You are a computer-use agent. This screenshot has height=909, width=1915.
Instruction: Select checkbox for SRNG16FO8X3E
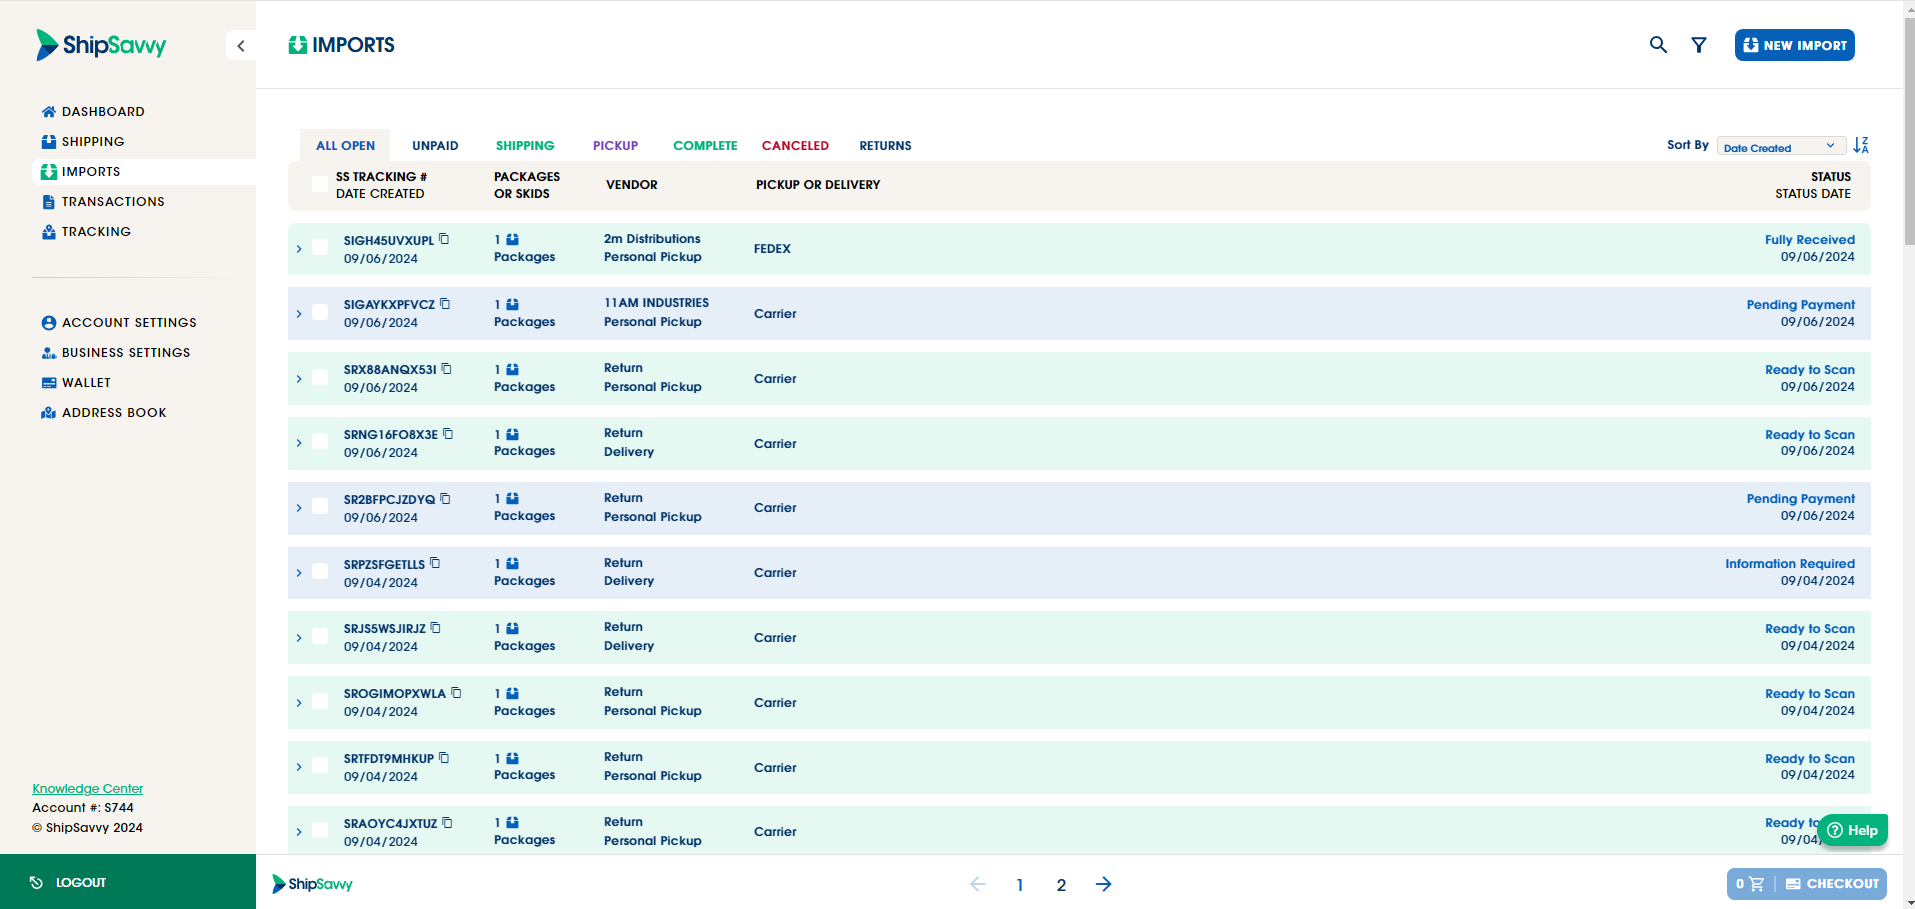point(320,441)
